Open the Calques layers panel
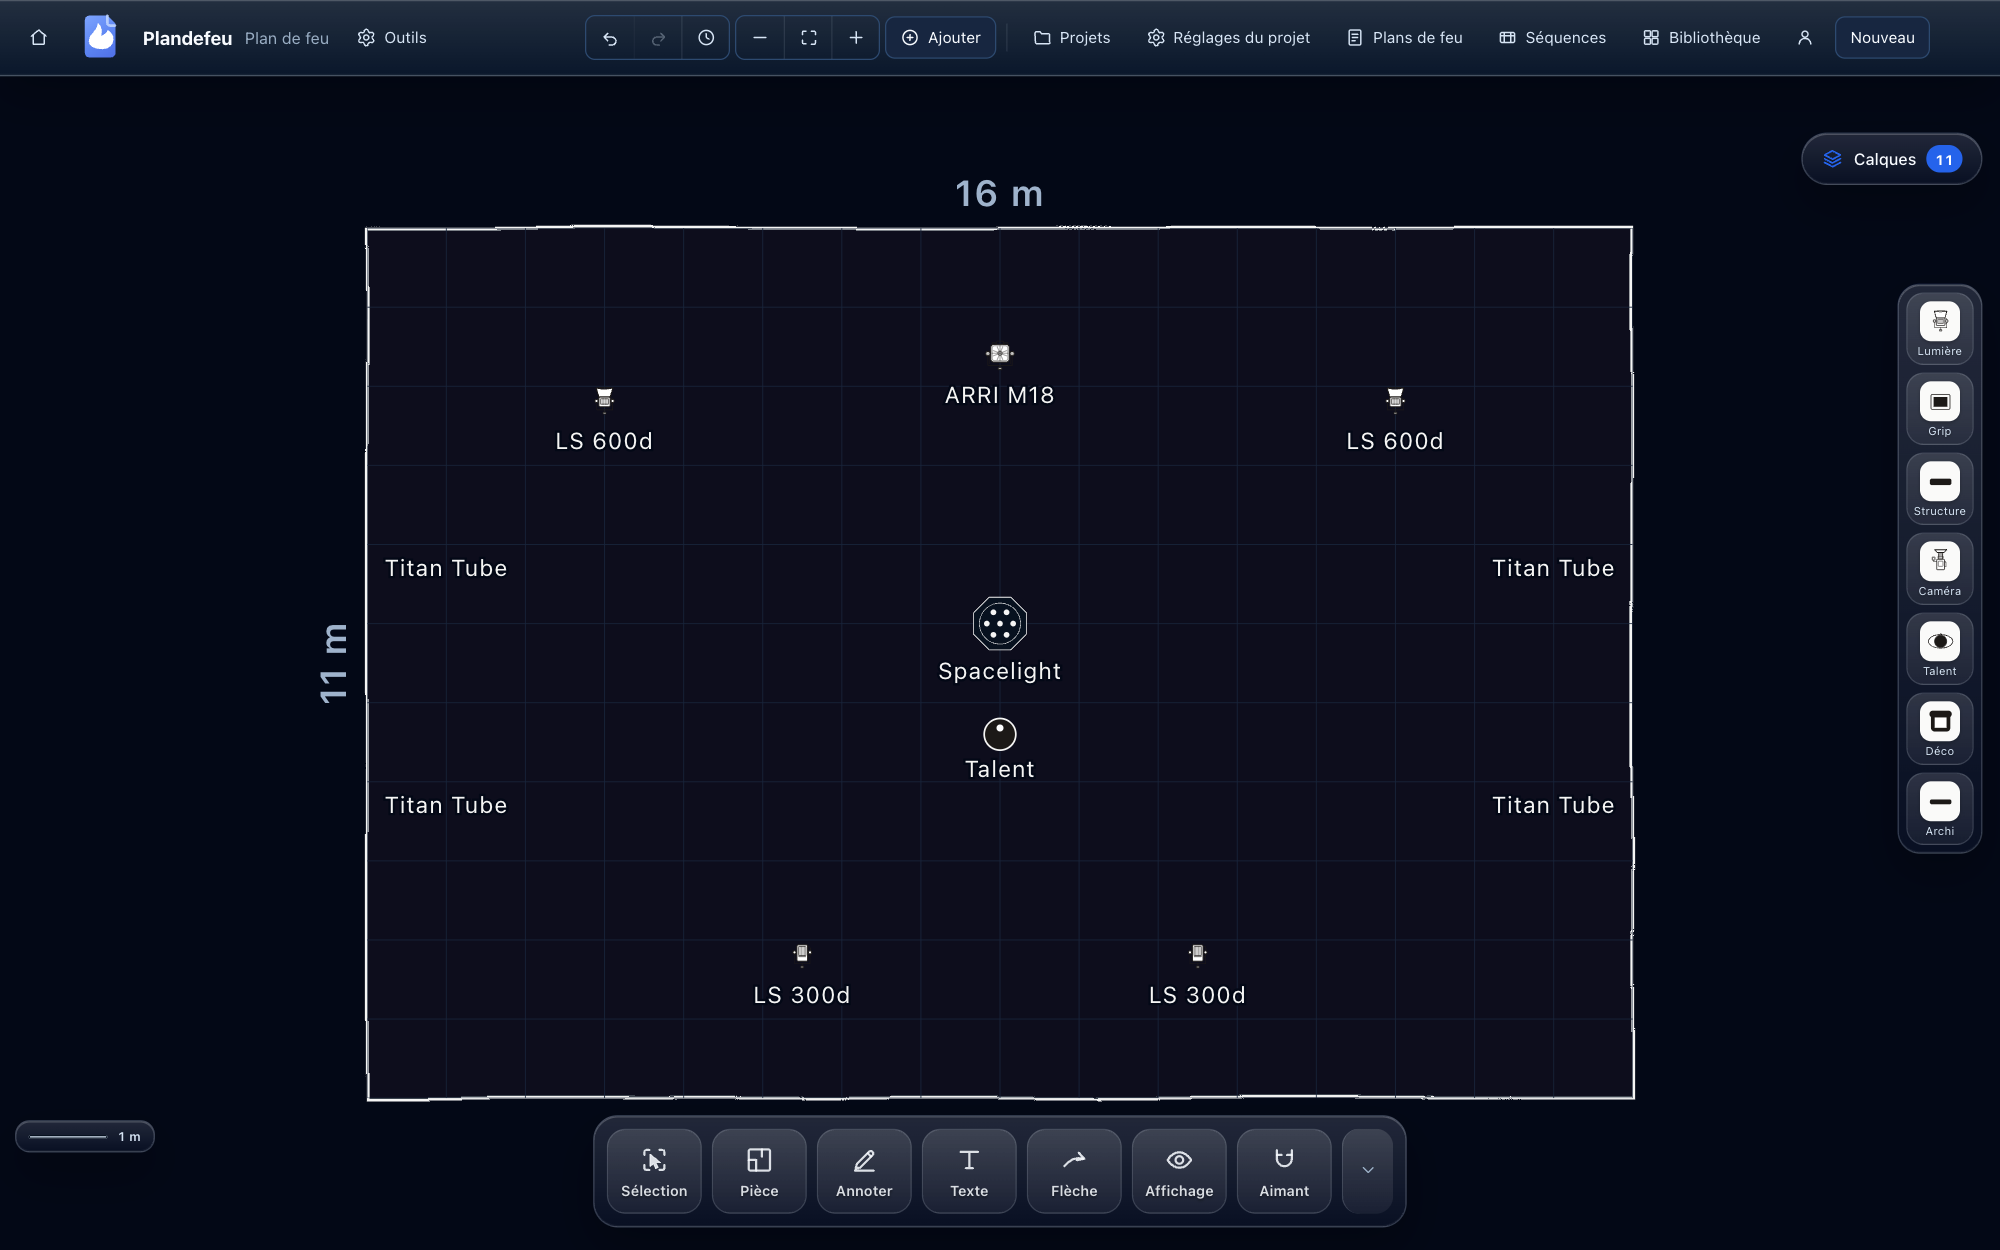 coord(1891,159)
